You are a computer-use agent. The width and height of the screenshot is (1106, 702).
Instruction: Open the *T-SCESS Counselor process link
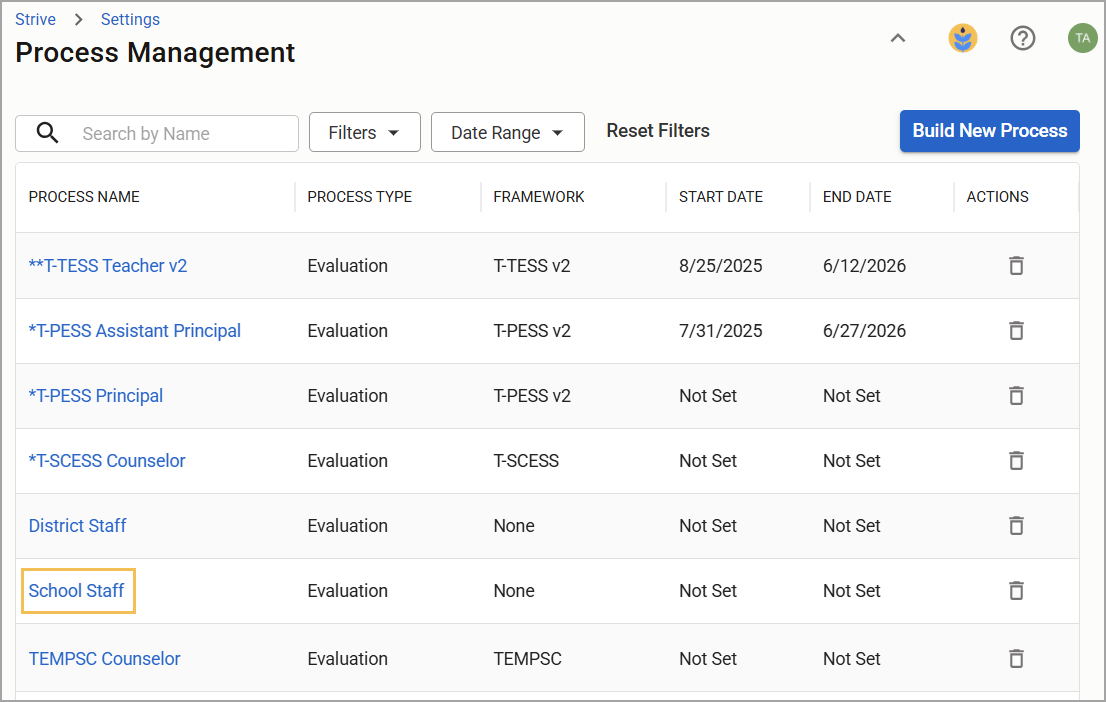107,461
